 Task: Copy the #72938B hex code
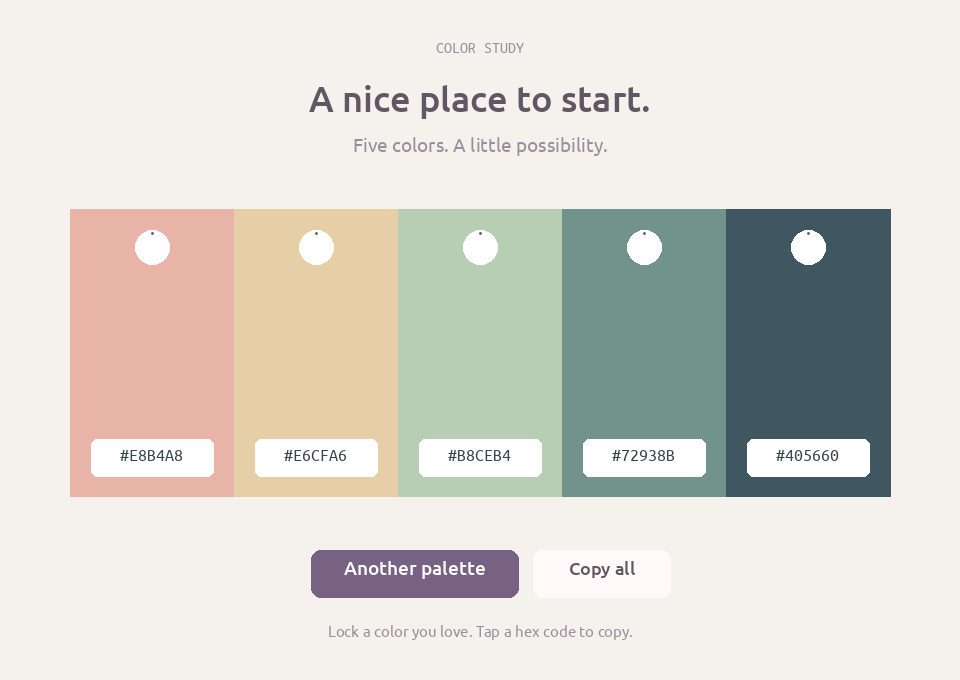pos(645,457)
